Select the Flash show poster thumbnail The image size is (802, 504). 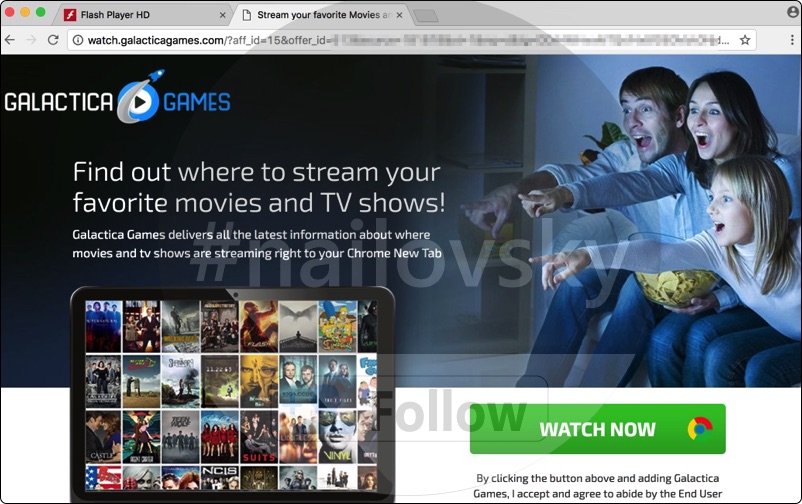point(259,325)
